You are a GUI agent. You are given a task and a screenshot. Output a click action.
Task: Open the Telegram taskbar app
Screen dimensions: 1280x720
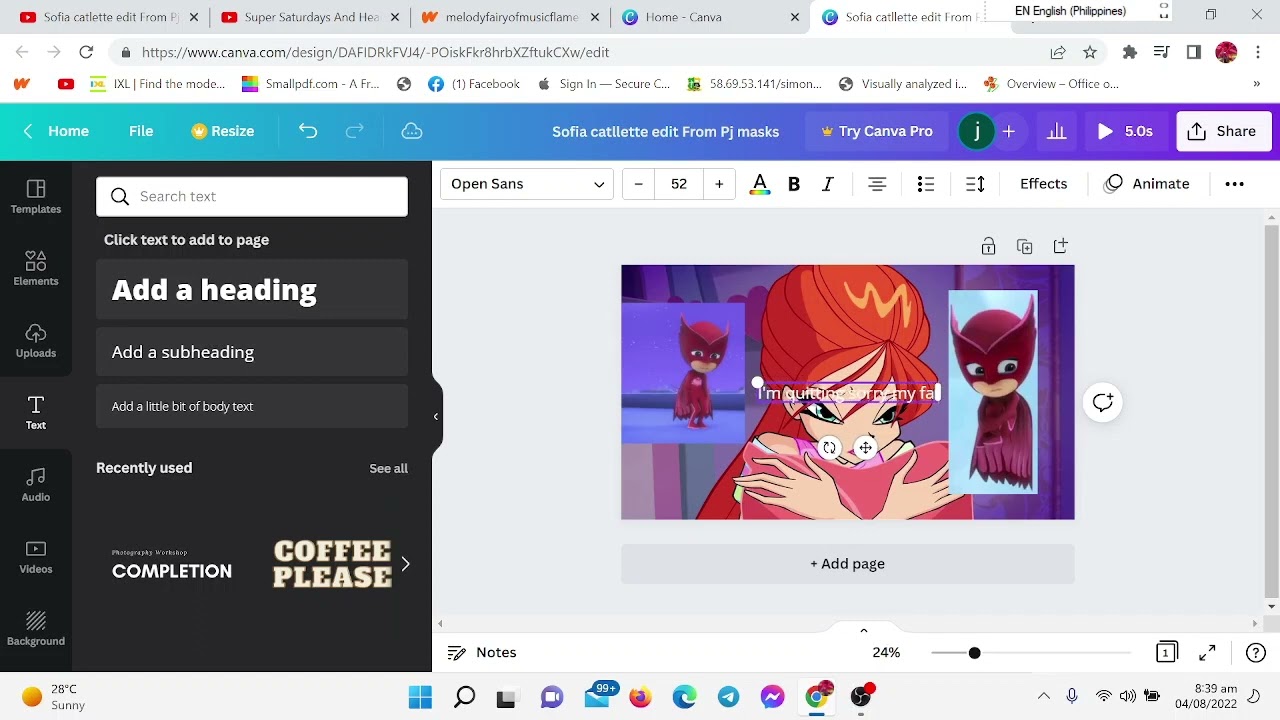click(x=728, y=696)
